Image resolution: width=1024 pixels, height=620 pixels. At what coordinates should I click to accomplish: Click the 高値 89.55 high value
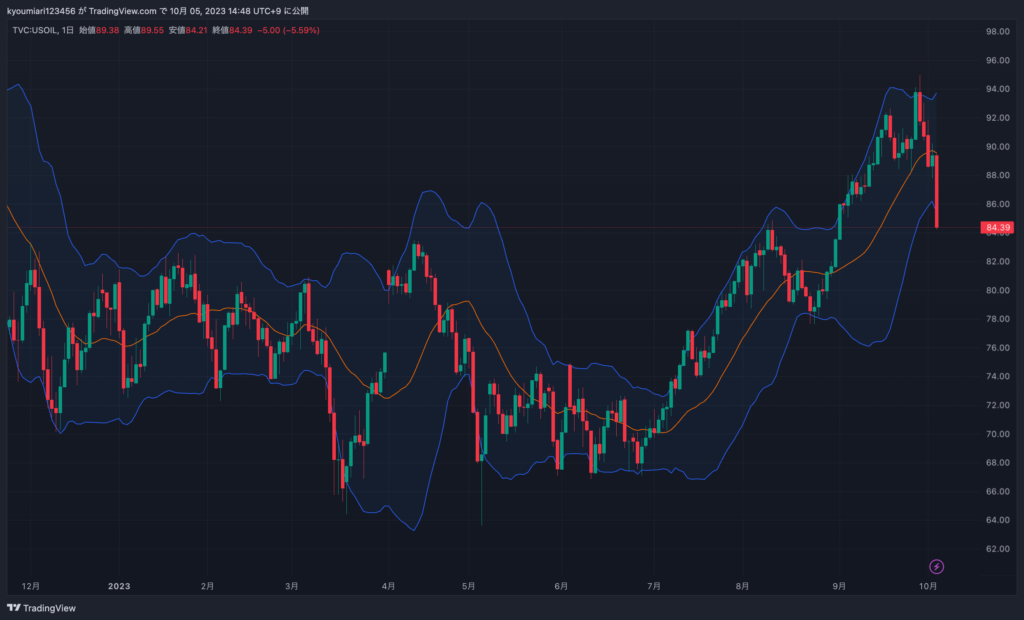pyautogui.click(x=144, y=30)
